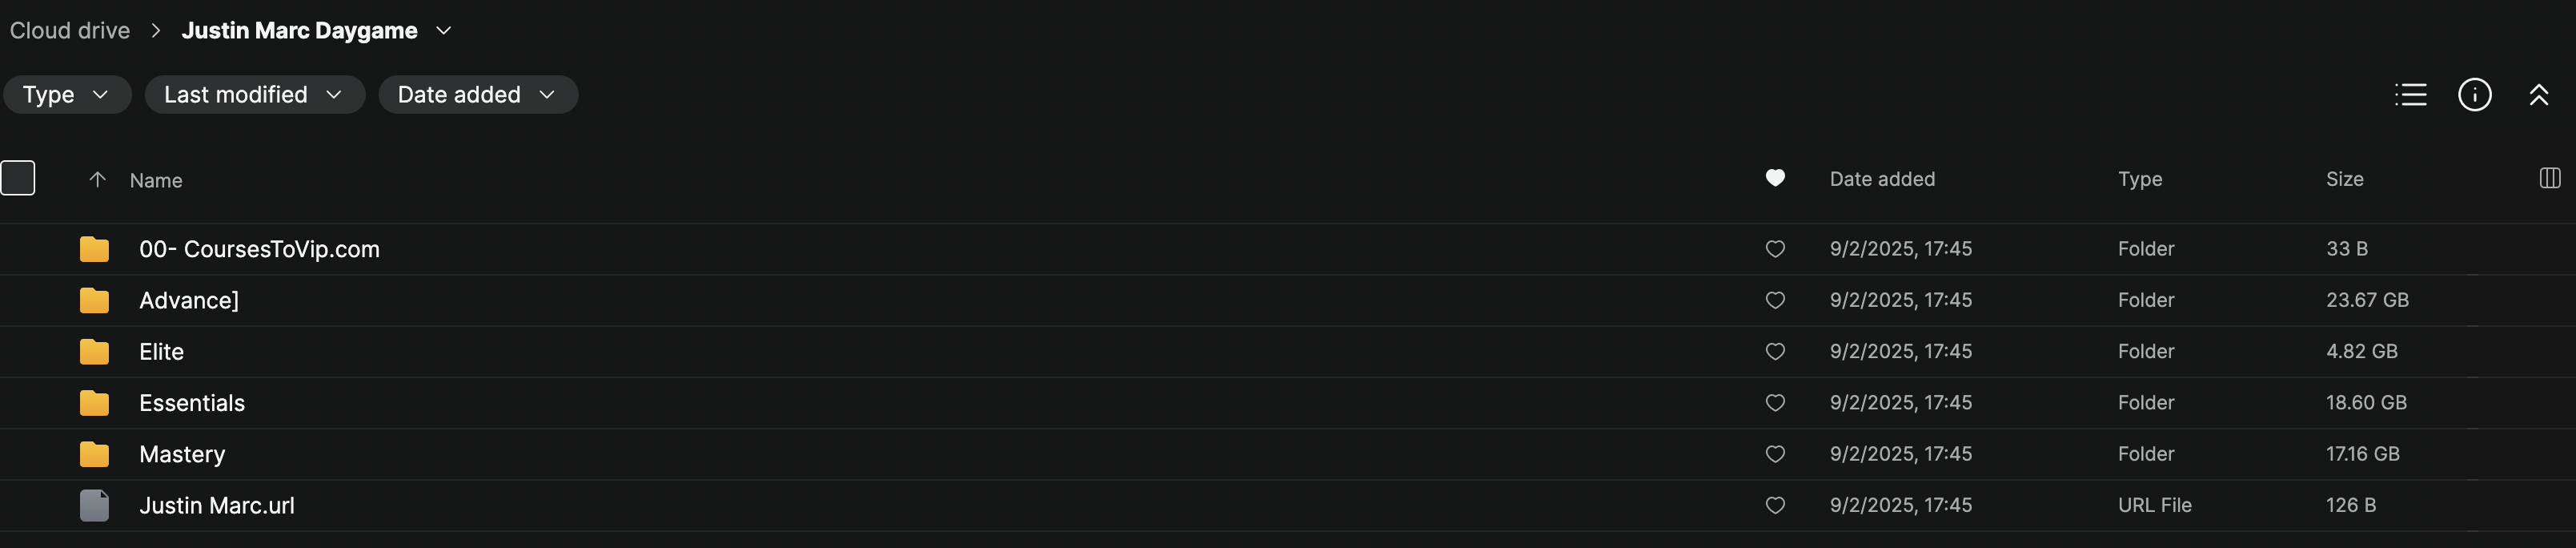Open the Type filter dropdown
2576x548 pixels.
pos(66,94)
